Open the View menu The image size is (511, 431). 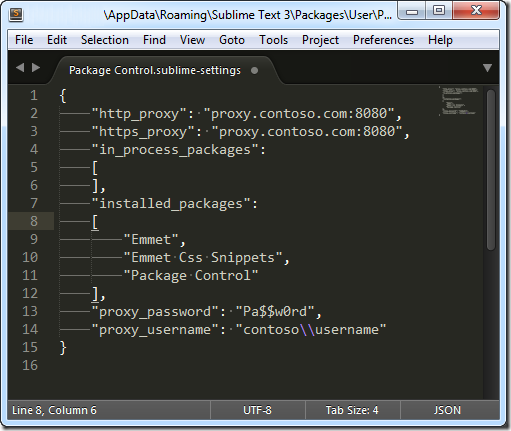tap(192, 40)
